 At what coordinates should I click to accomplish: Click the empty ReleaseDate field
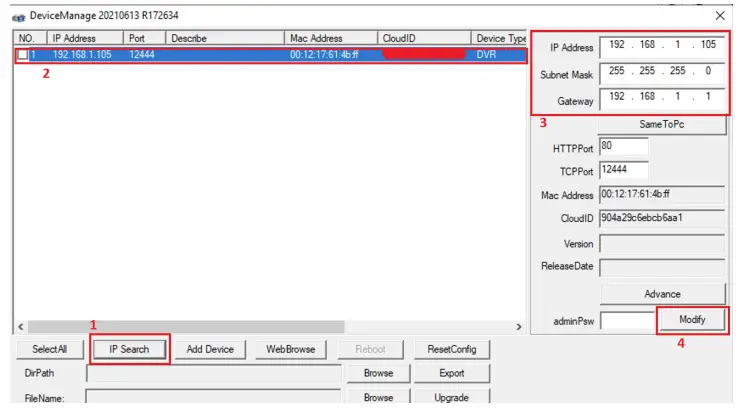(662, 267)
